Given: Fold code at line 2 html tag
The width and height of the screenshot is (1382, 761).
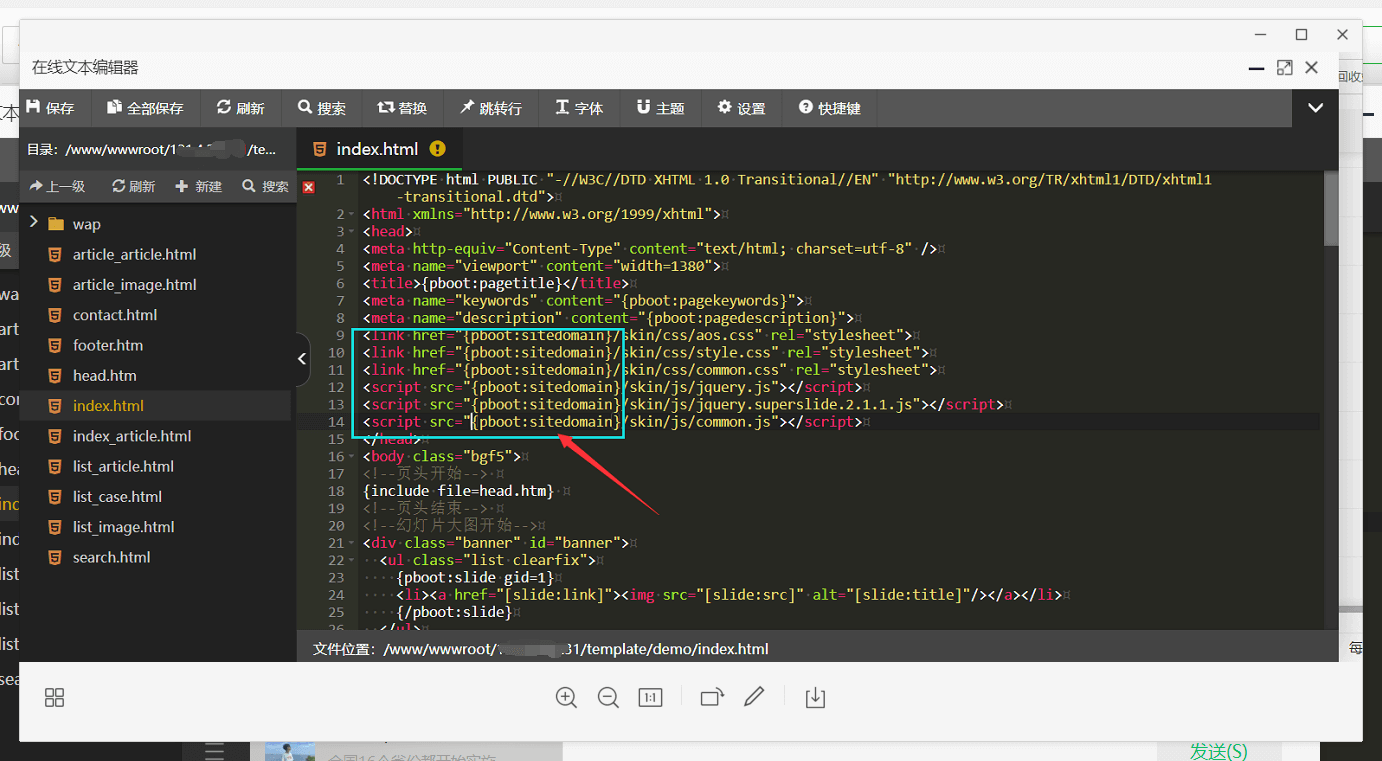Looking at the screenshot, I should pyautogui.click(x=352, y=214).
